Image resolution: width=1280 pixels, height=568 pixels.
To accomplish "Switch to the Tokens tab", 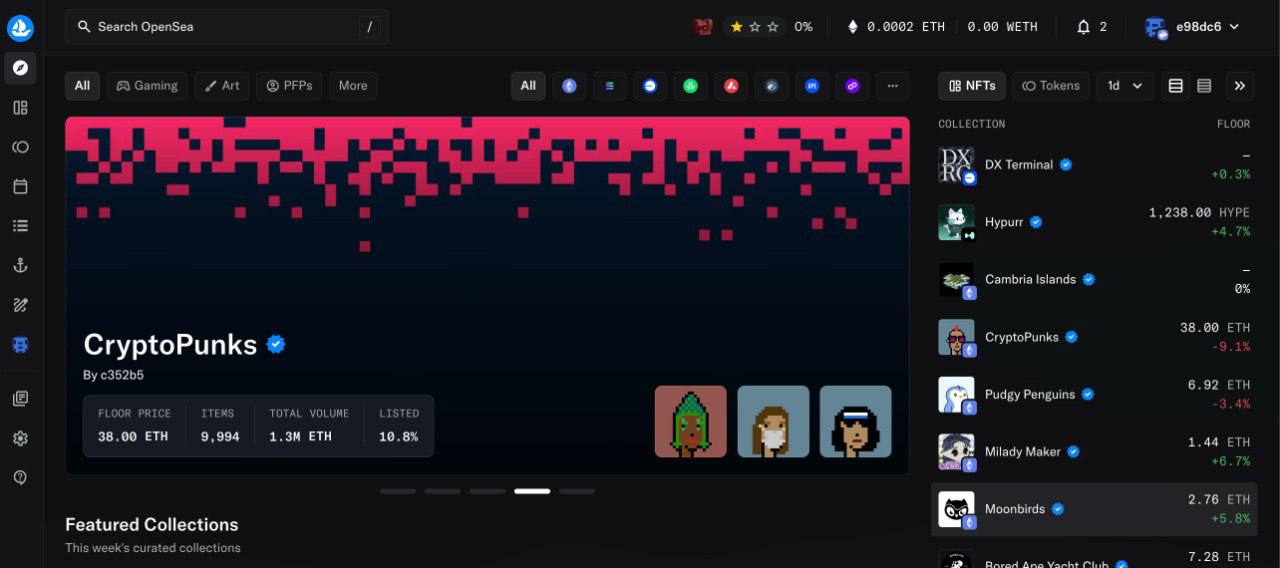I will [x=1051, y=86].
